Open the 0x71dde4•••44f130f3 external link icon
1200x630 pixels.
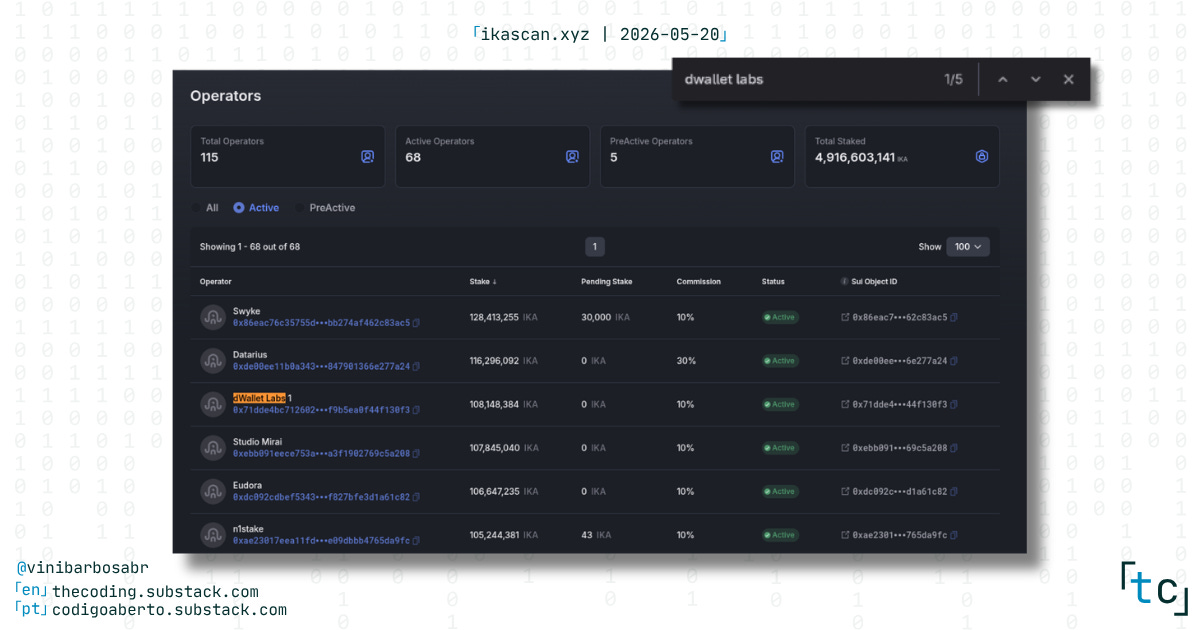tap(845, 404)
